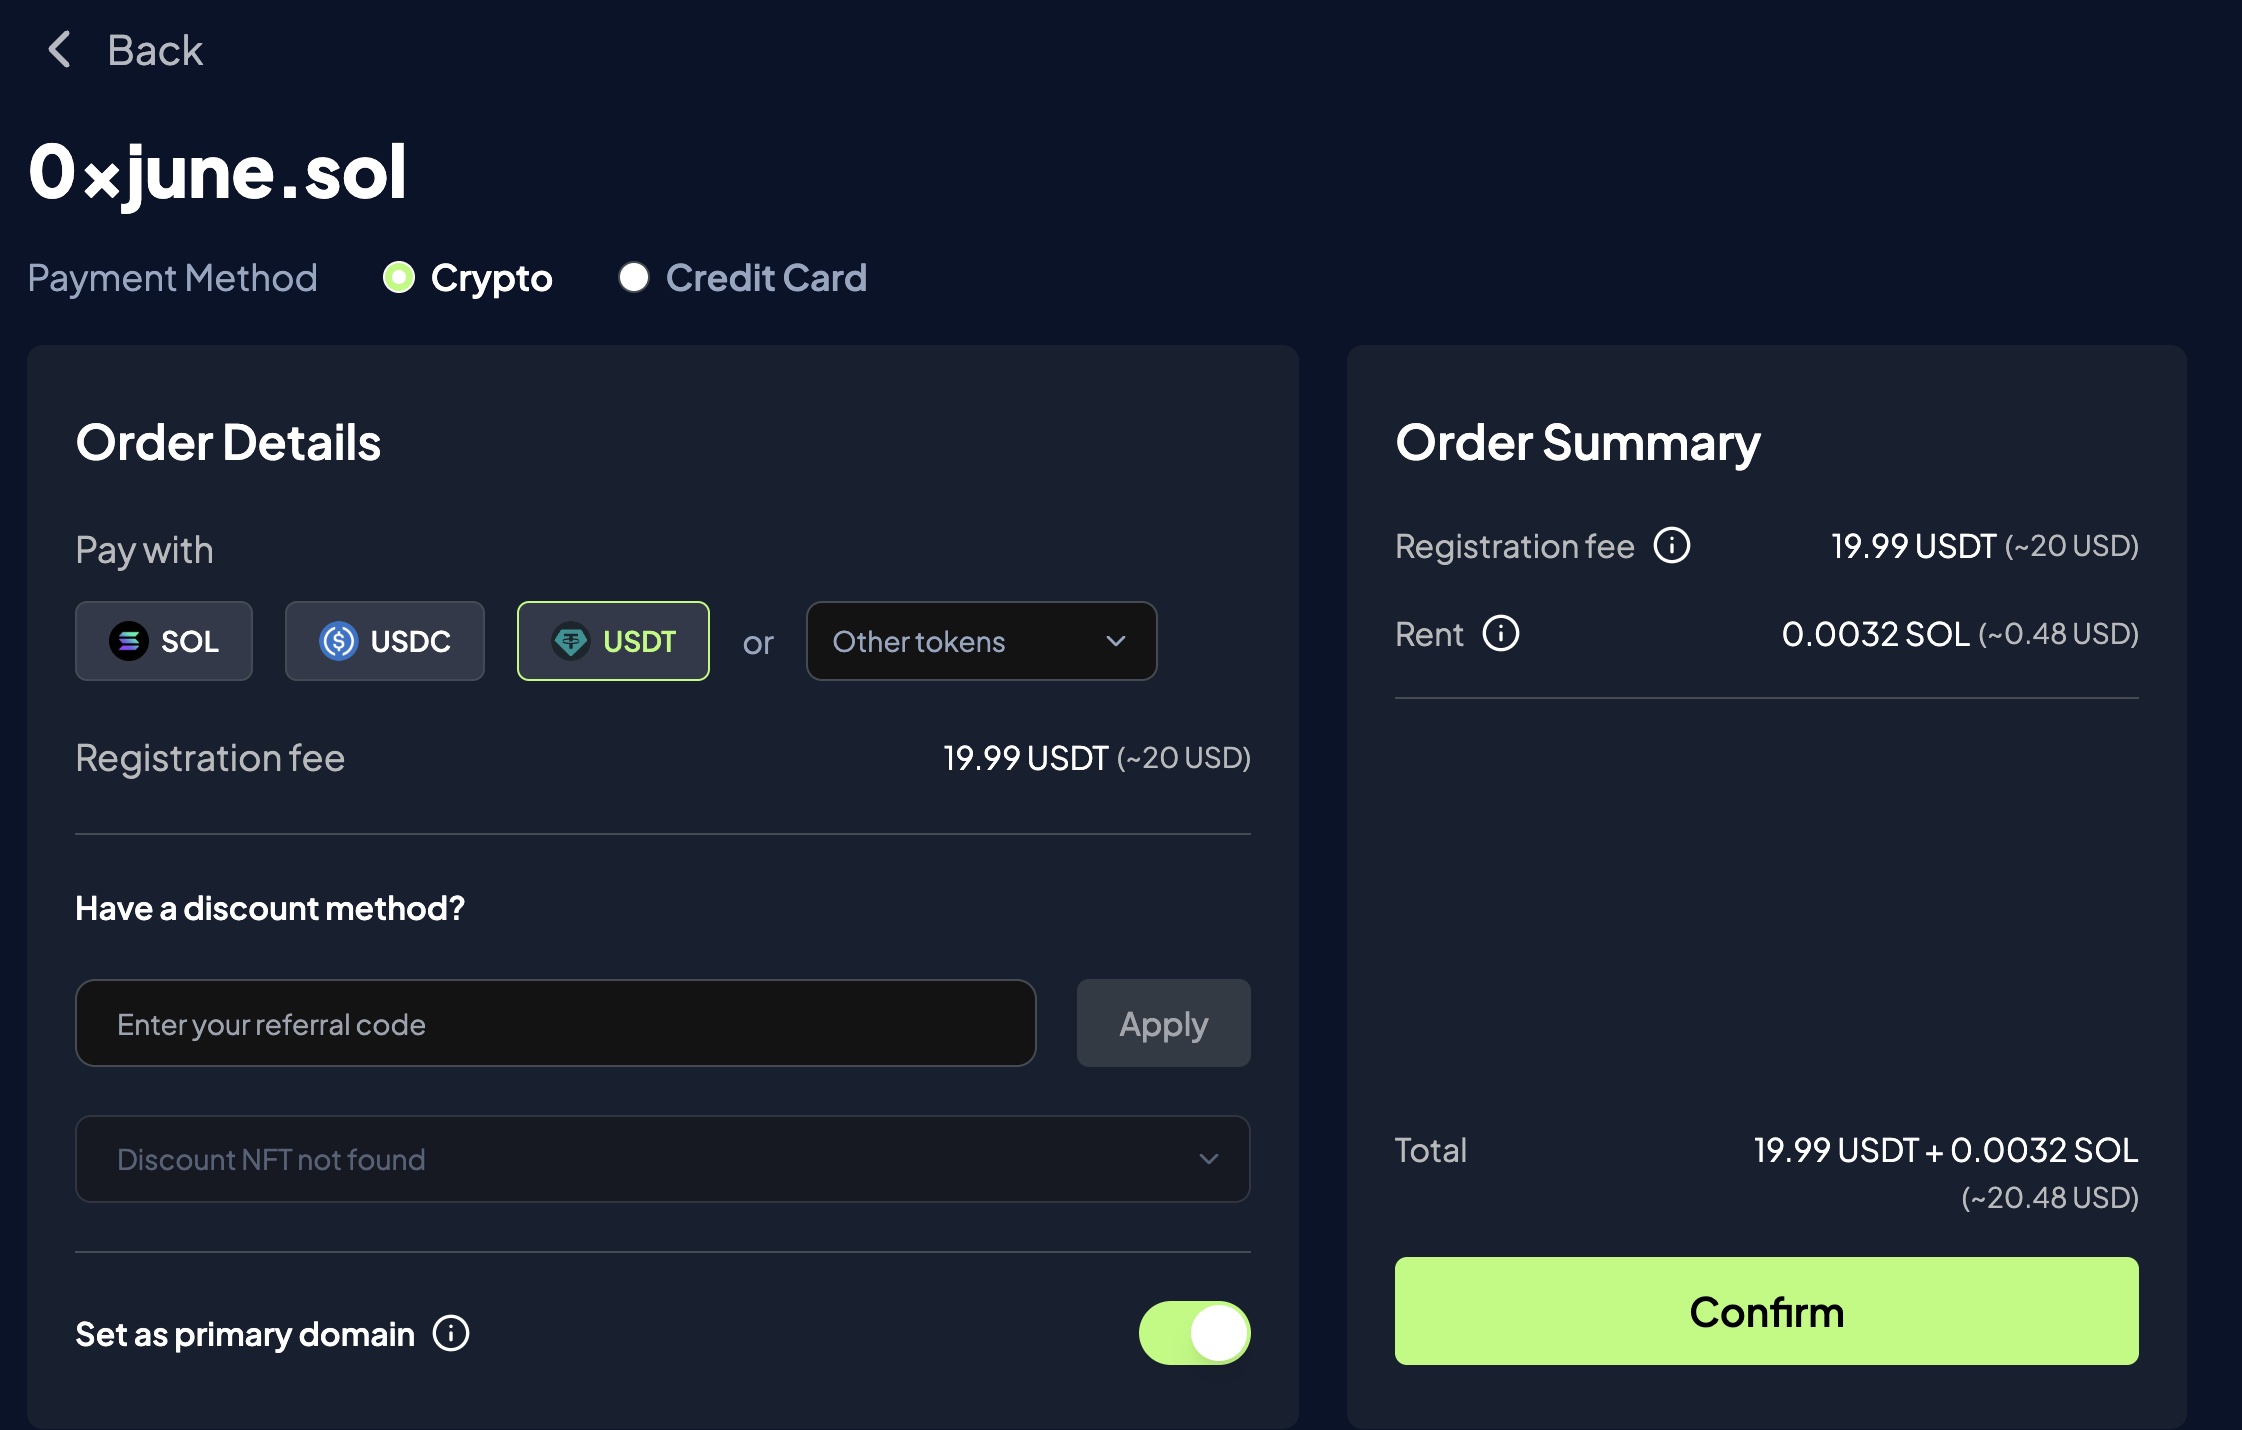Click the USDT Tether icon

coord(571,641)
